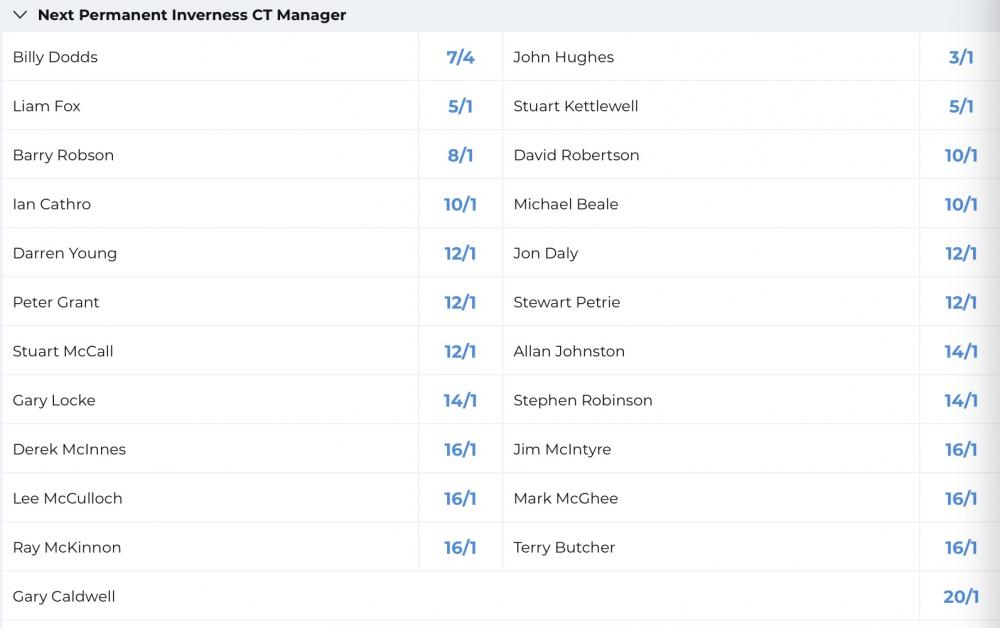1000x628 pixels.
Task: Choose Stuart Kettlewell 5/1 odds
Action: pyautogui.click(x=960, y=106)
